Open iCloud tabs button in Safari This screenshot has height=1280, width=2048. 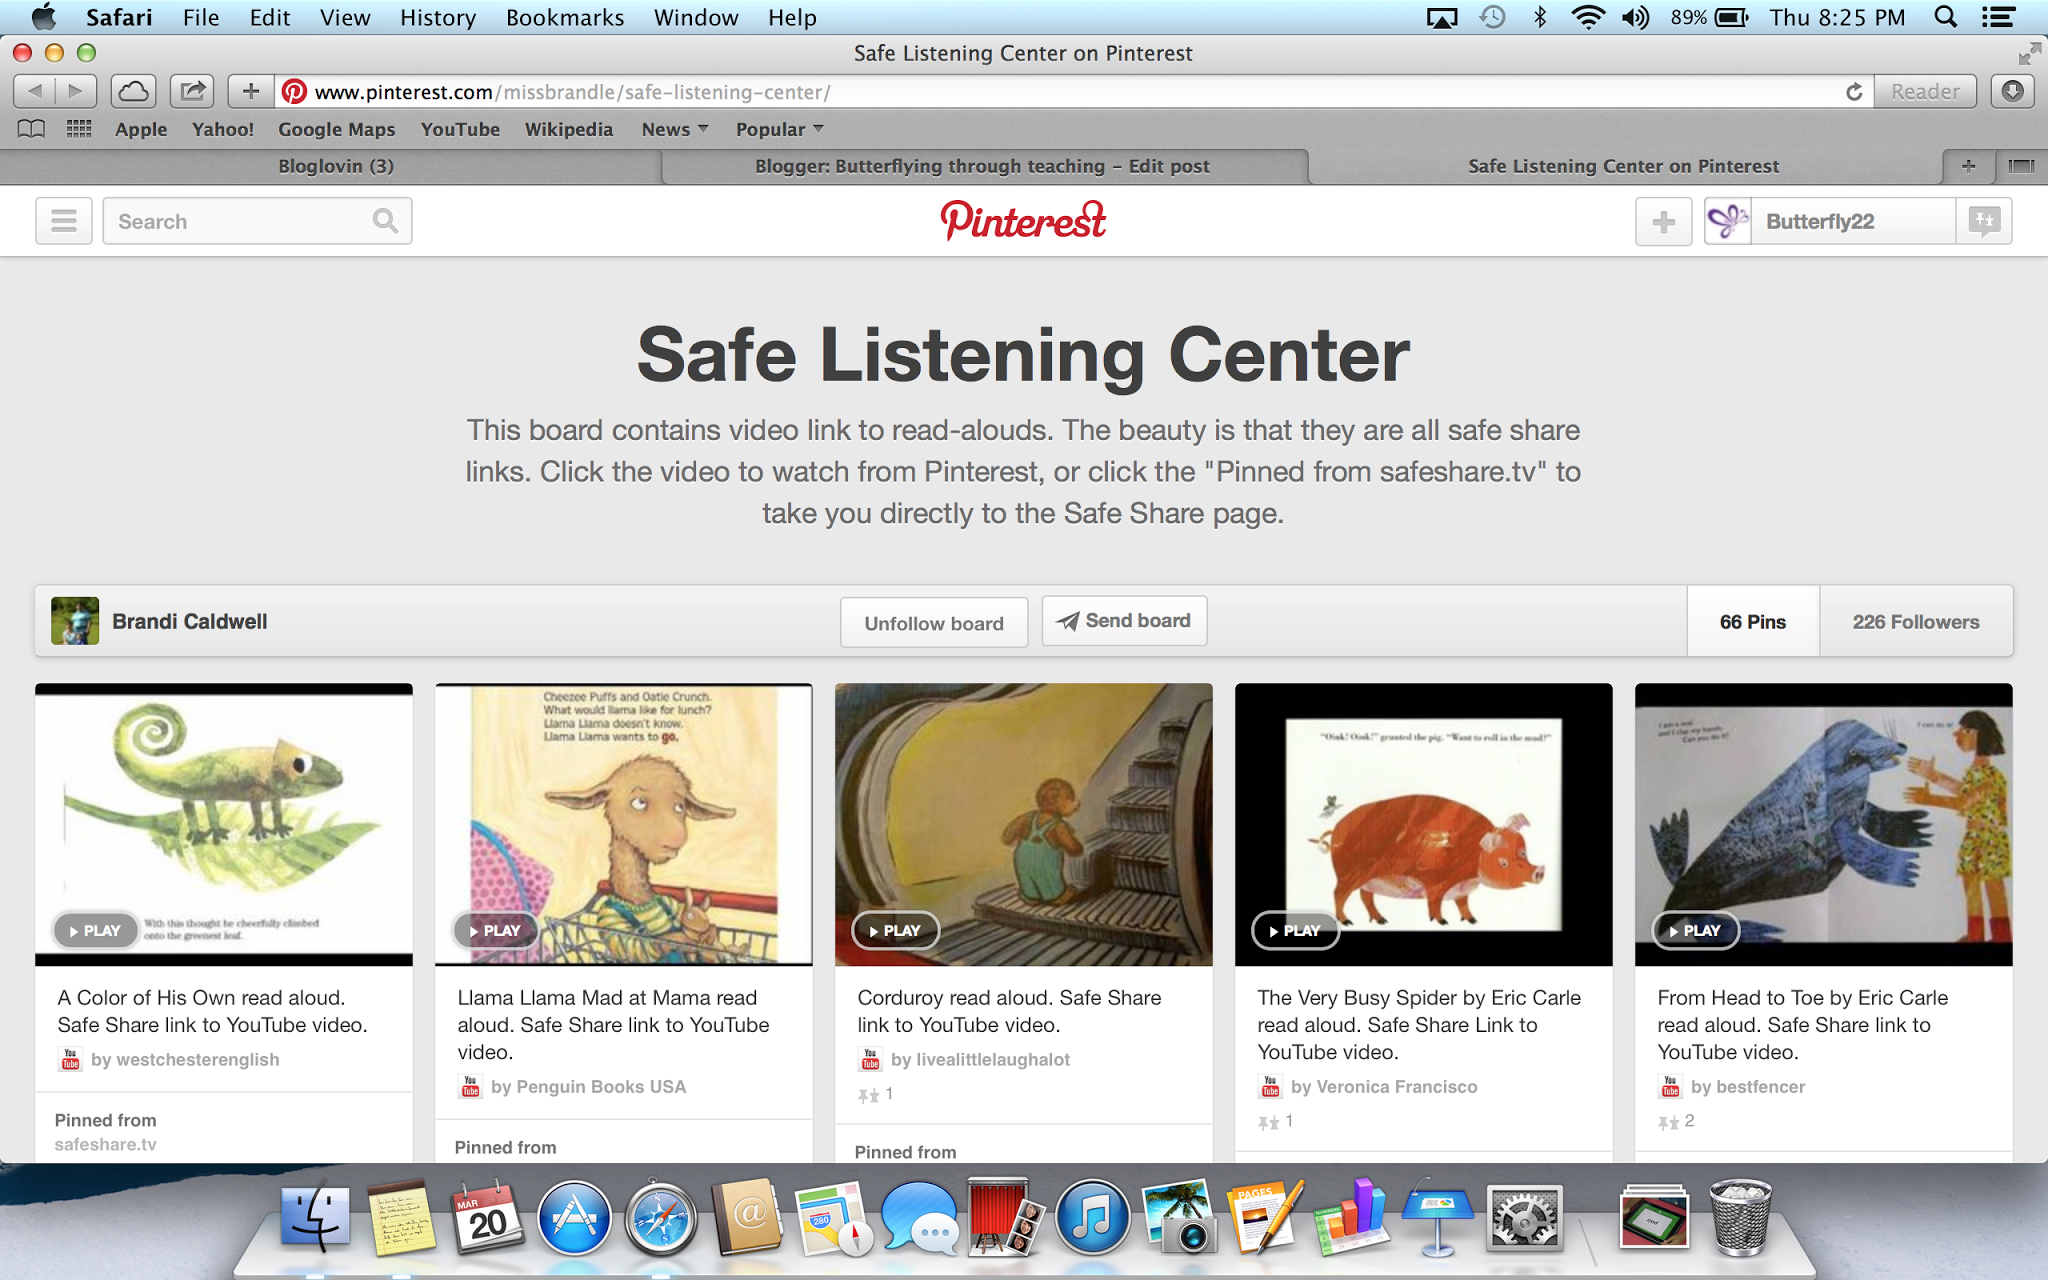pyautogui.click(x=133, y=92)
